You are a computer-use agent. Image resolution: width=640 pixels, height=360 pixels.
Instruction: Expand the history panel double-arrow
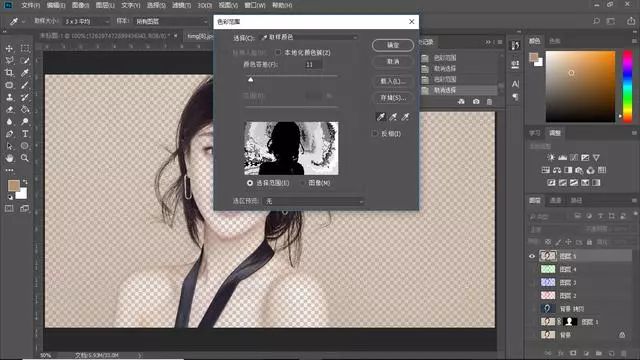tap(488, 42)
